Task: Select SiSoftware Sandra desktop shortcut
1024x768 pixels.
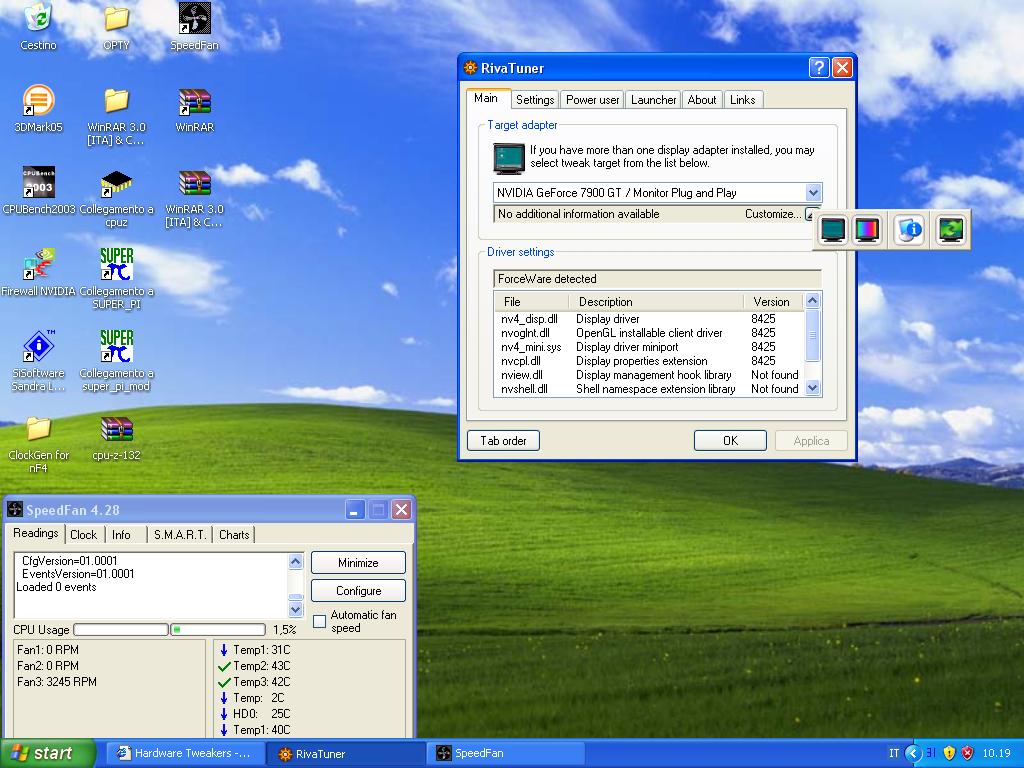Action: [x=38, y=361]
